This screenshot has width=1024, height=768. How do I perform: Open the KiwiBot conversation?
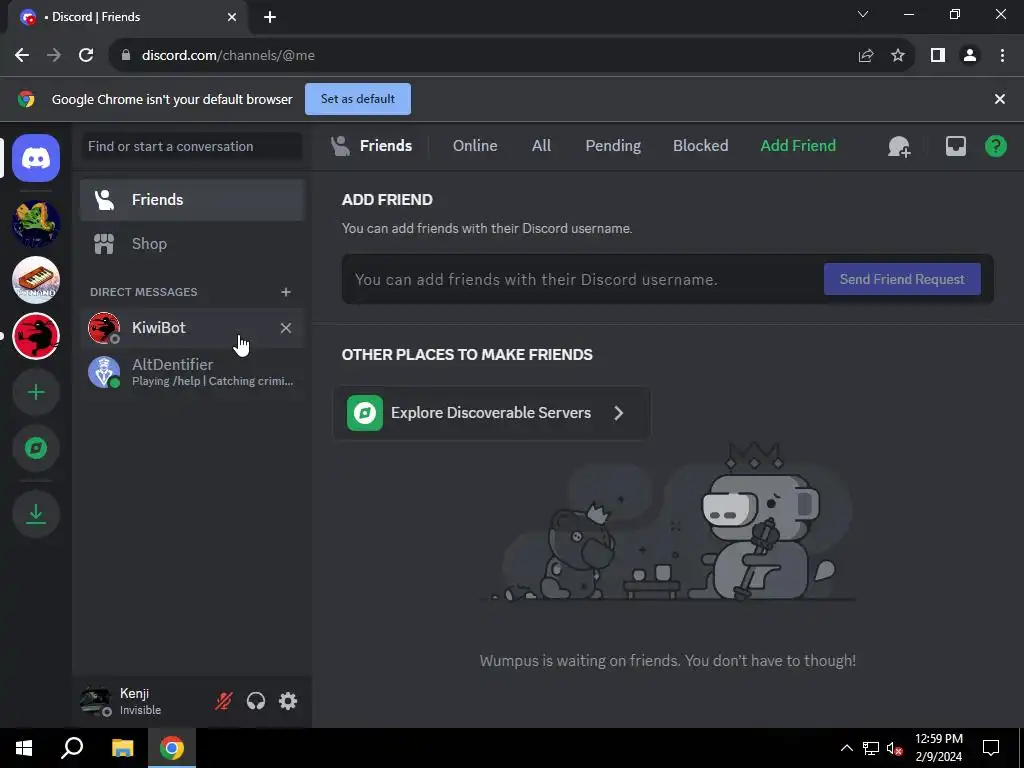point(192,328)
